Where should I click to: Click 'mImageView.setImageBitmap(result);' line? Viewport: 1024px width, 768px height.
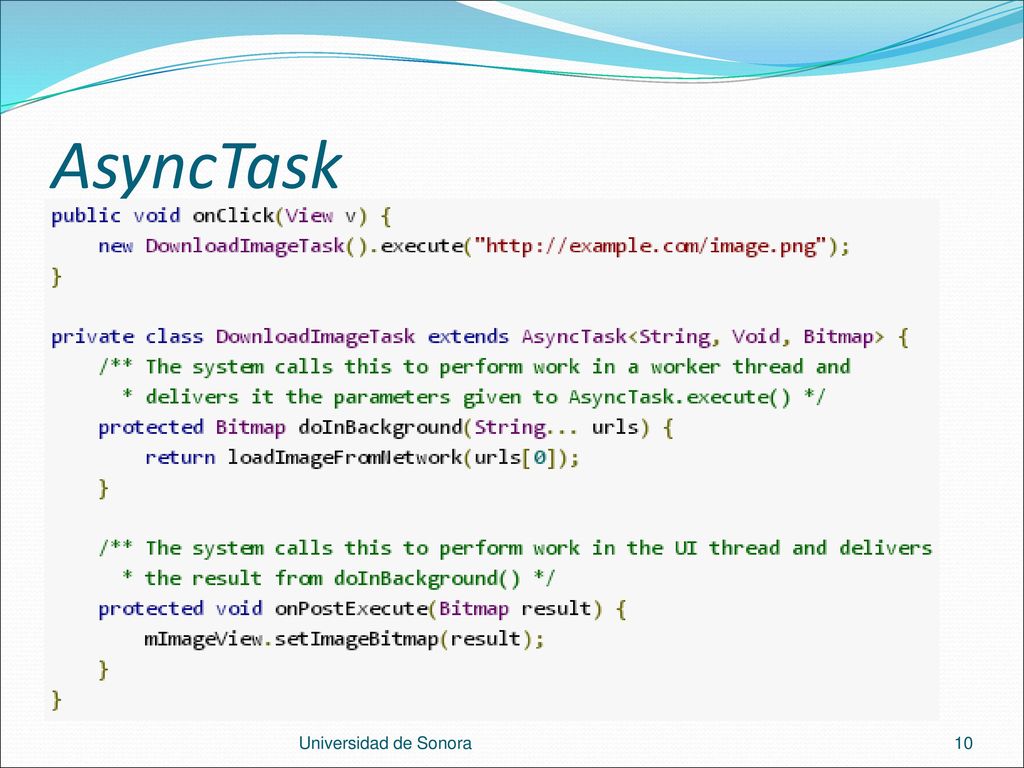tap(344, 639)
